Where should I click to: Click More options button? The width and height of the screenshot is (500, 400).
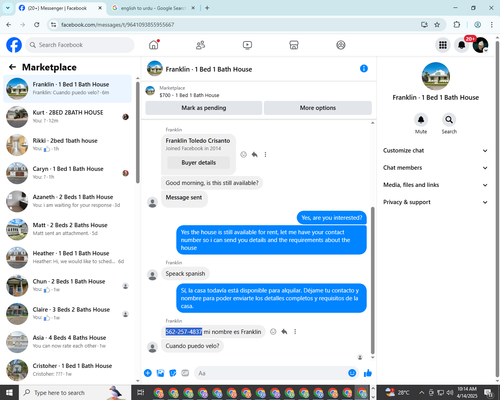(x=318, y=108)
